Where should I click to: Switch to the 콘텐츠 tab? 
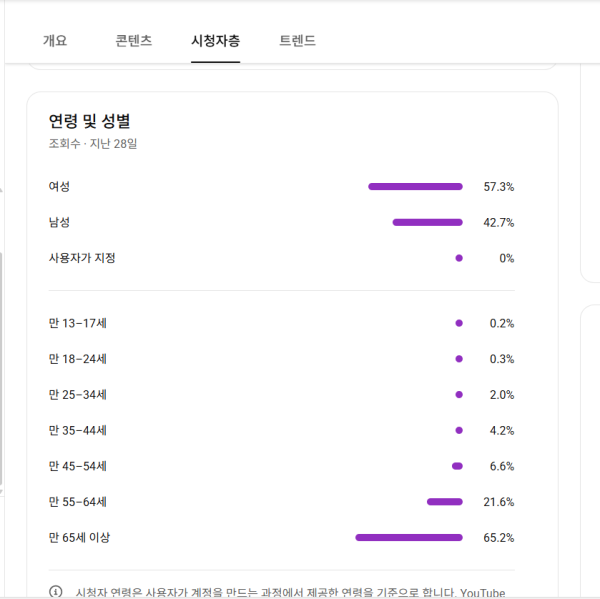(134, 41)
